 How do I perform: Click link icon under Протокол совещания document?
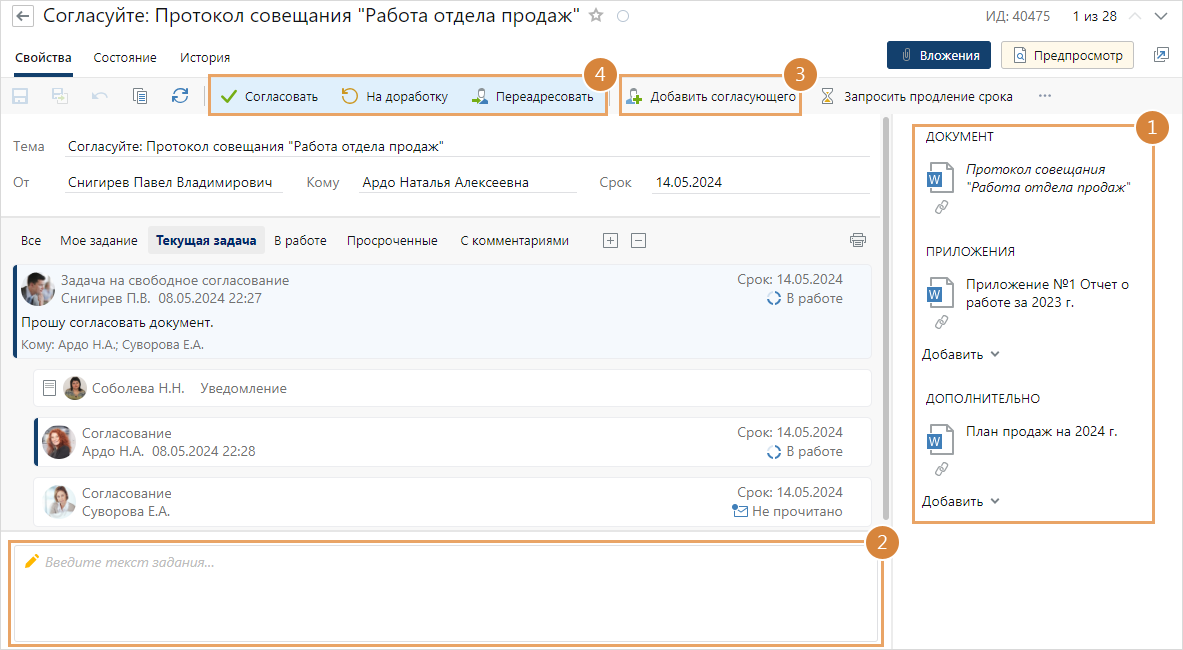tap(940, 207)
